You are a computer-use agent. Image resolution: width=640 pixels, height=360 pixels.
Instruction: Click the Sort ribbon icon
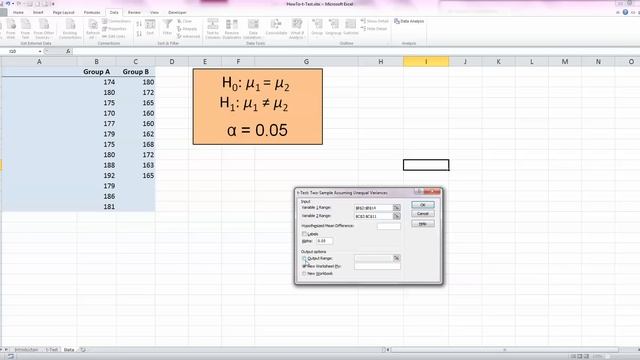[150, 27]
